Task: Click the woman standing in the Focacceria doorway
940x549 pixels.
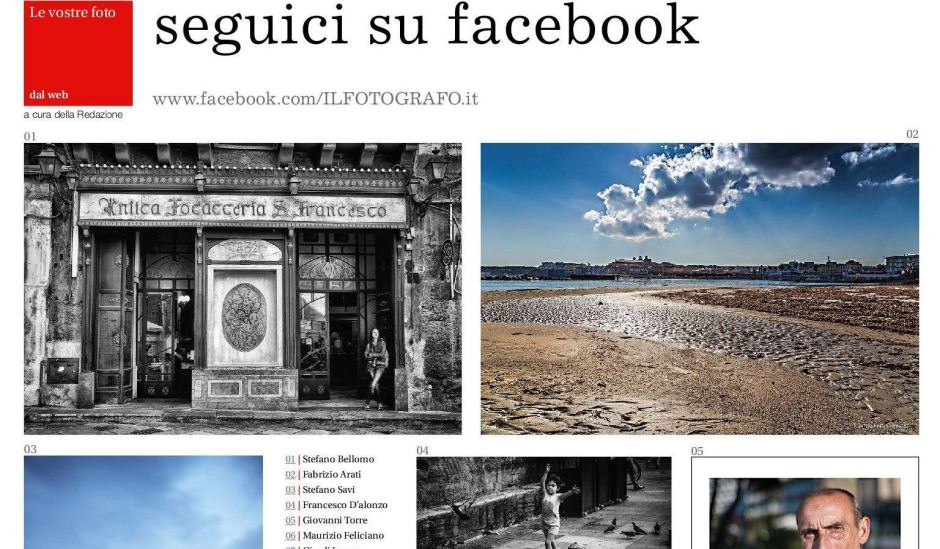Action: click(x=376, y=365)
